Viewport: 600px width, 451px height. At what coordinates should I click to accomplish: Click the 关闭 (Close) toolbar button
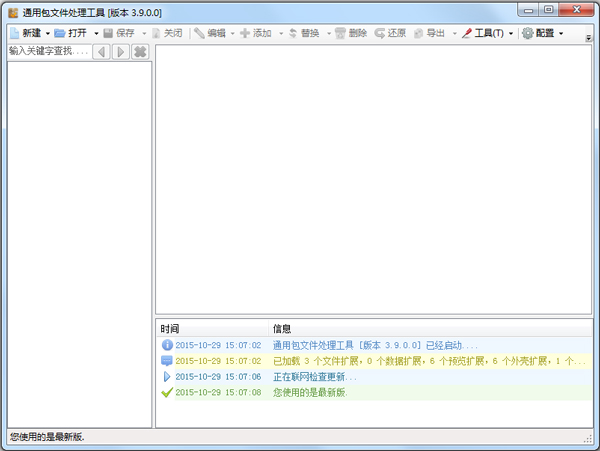click(166, 33)
